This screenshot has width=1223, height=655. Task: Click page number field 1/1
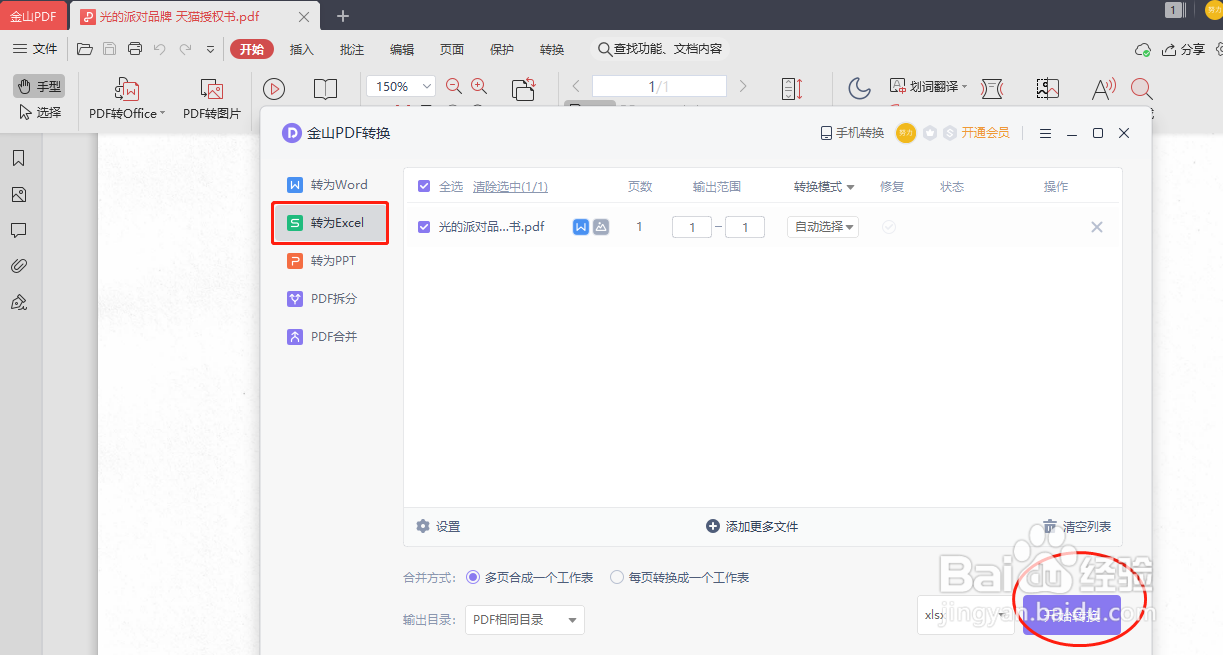(659, 87)
